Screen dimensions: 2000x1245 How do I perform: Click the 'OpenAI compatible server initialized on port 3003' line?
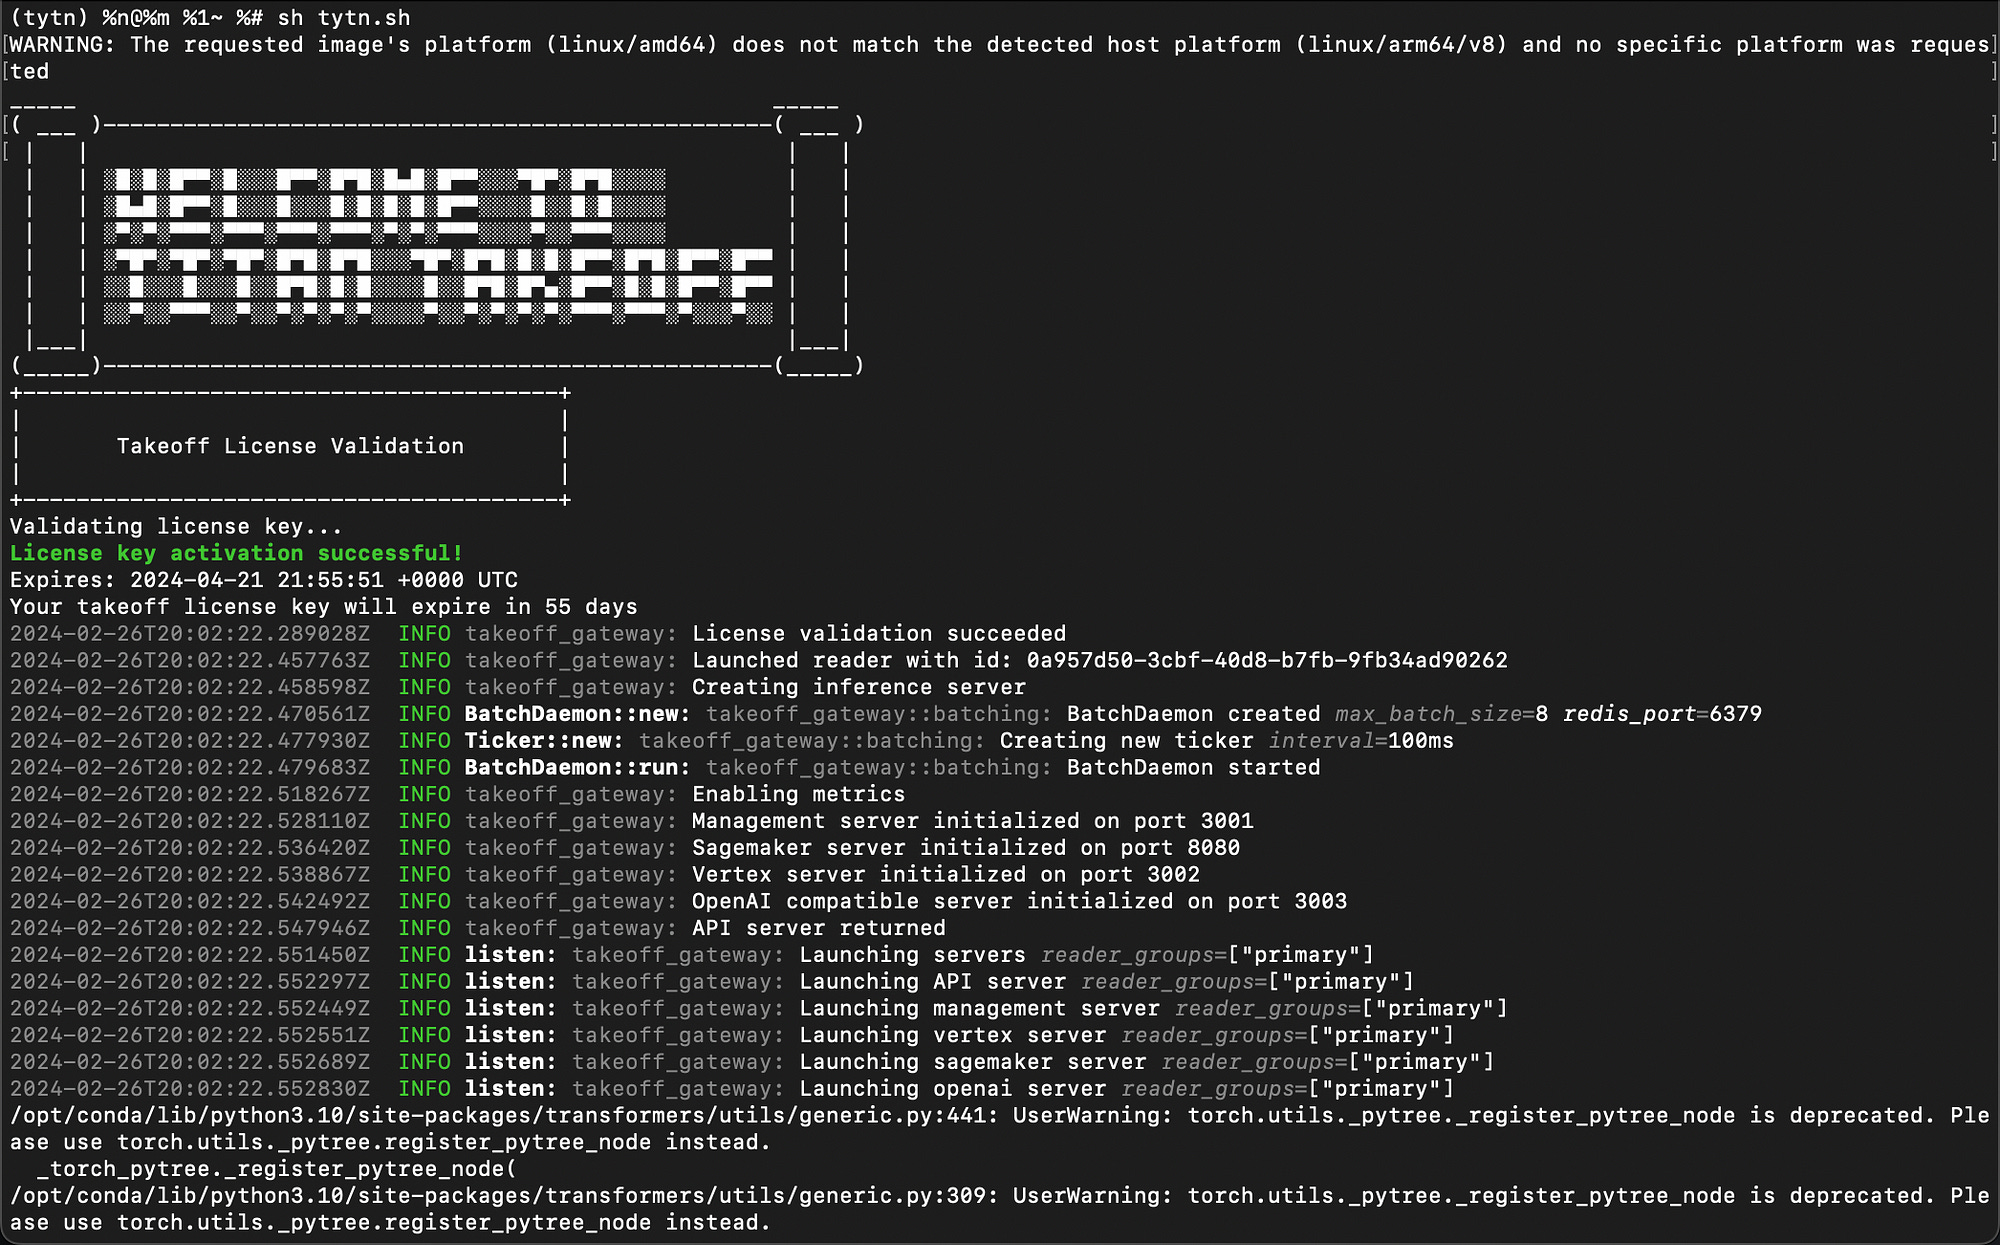[1019, 901]
